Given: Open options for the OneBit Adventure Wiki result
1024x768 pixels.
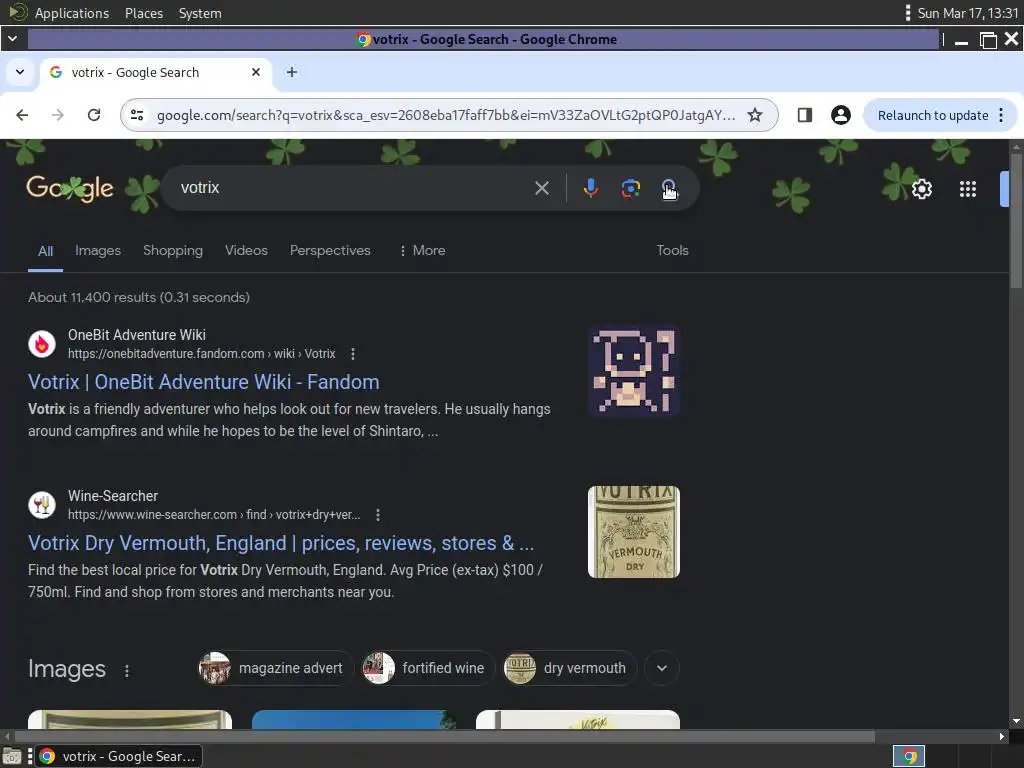Looking at the screenshot, I should (x=353, y=354).
